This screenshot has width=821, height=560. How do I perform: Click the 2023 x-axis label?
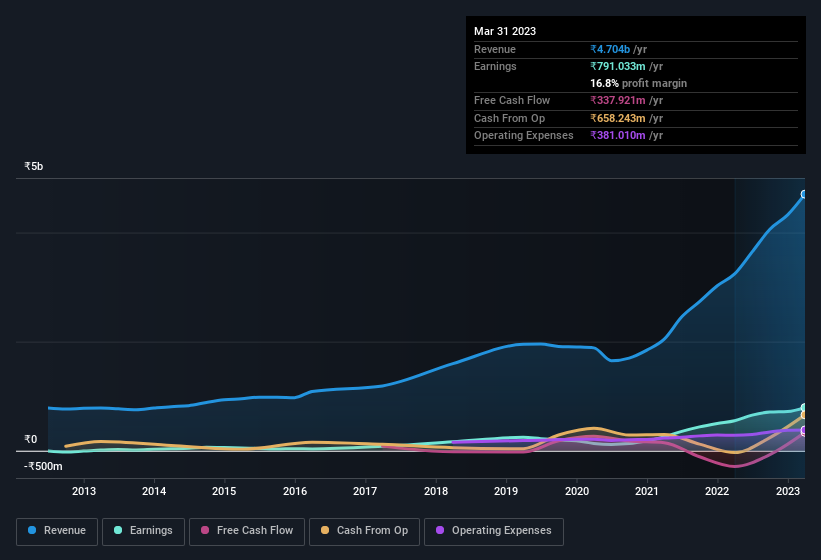pyautogui.click(x=787, y=491)
